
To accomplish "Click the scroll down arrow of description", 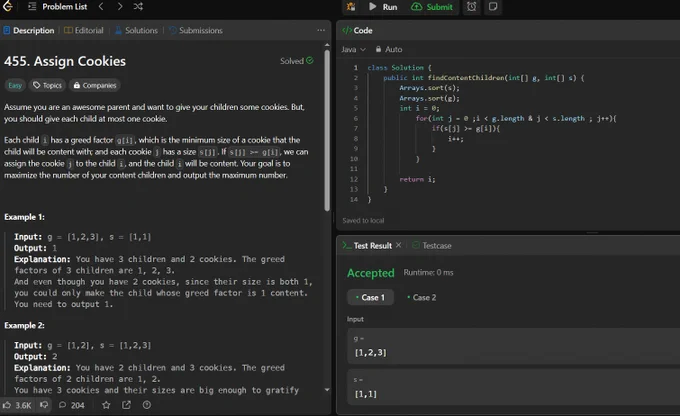I will point(327,390).
